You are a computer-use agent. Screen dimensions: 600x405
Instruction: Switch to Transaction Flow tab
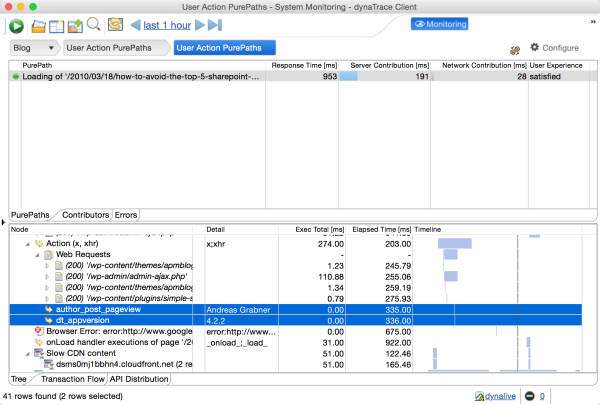[73, 379]
